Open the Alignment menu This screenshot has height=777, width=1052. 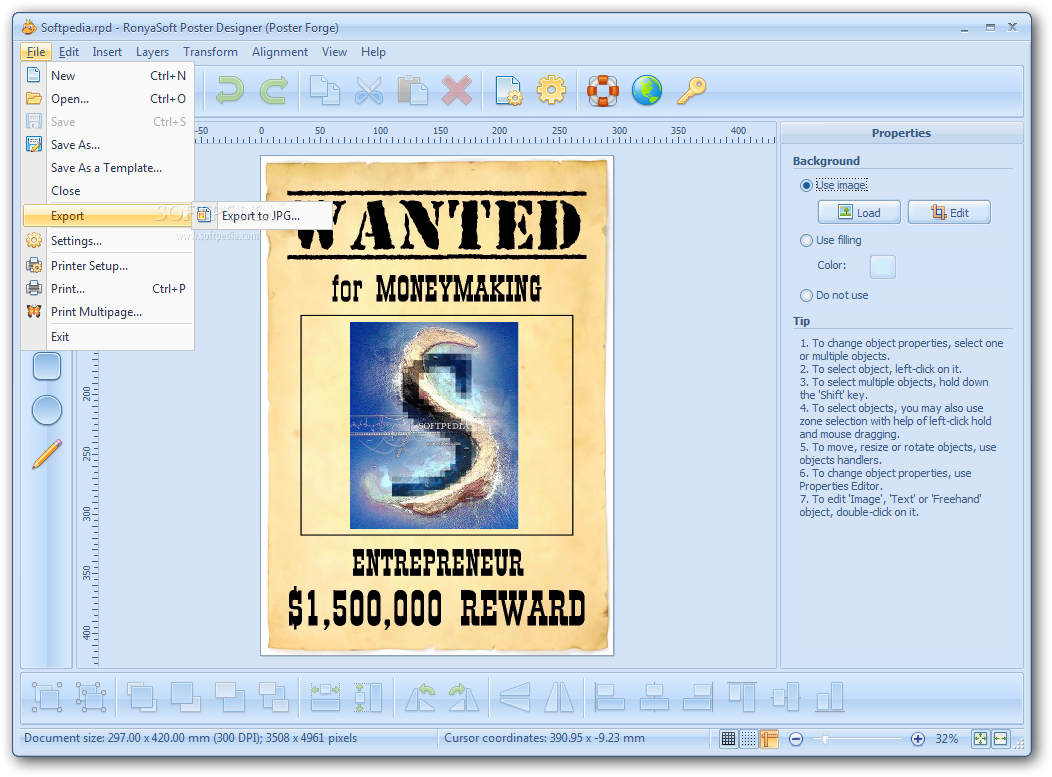(x=280, y=52)
